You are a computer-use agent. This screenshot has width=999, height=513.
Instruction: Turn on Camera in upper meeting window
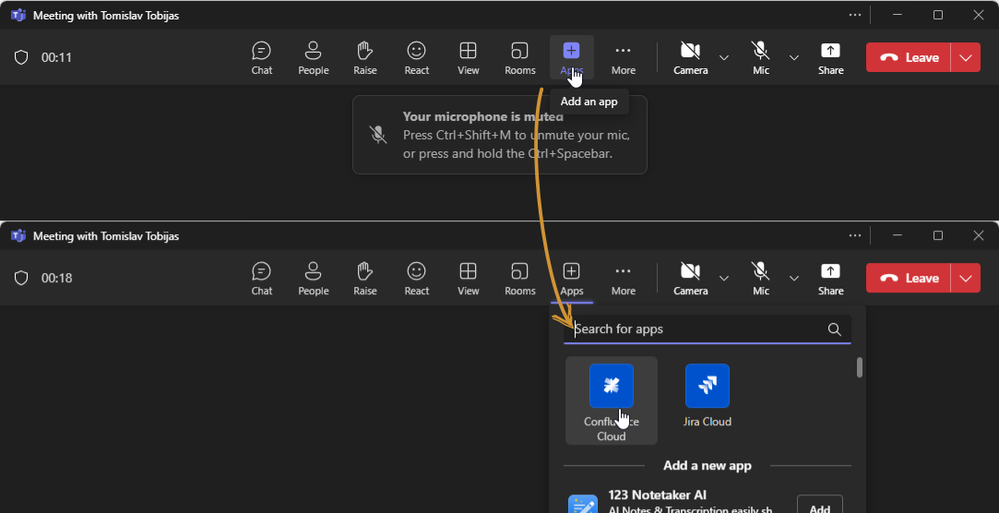691,58
